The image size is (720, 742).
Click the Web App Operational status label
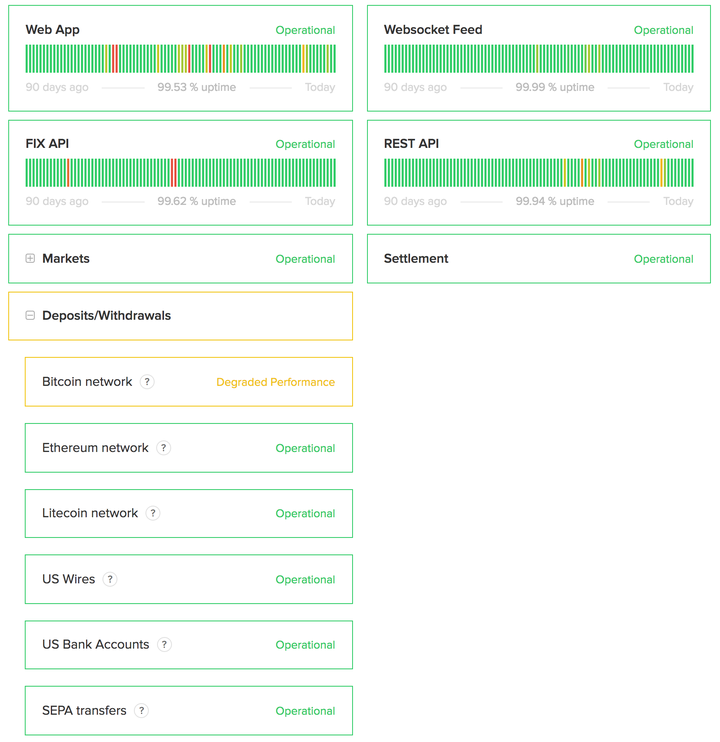coord(305,30)
